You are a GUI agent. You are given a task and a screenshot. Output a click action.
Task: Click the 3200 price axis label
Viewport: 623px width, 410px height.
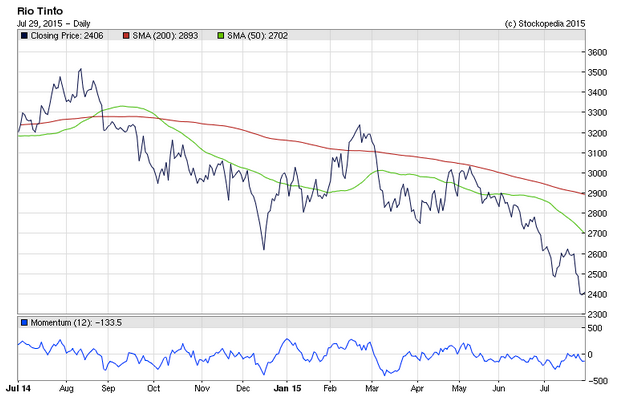(x=597, y=133)
